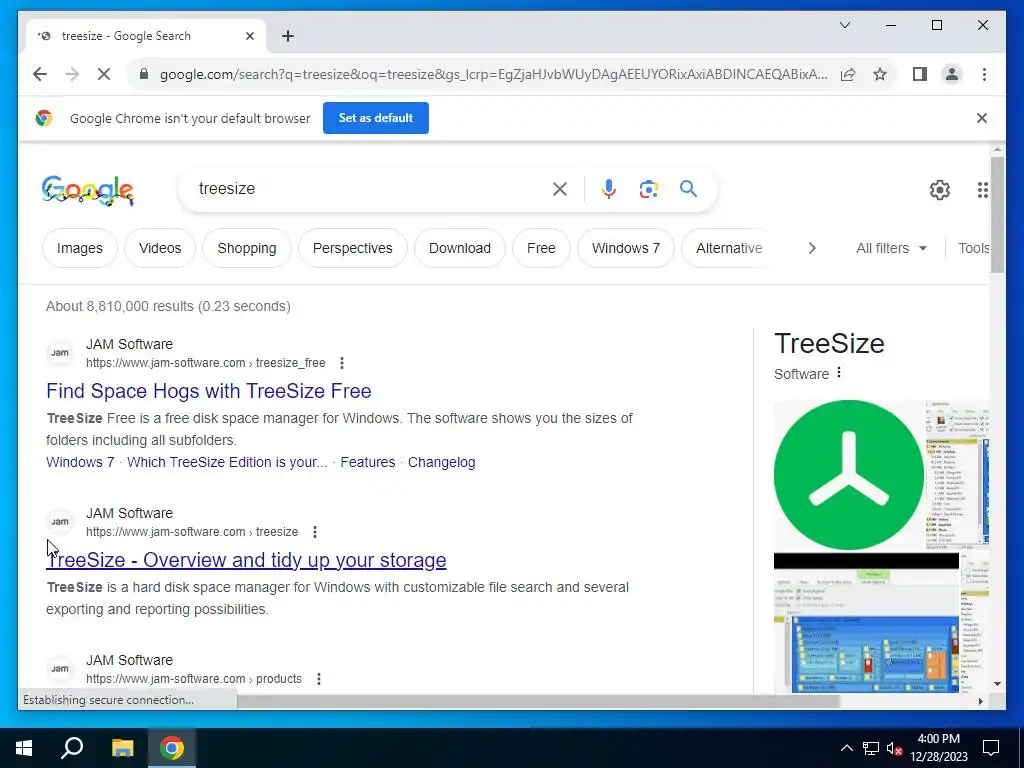Open a new tab with the plus button

tap(288, 36)
